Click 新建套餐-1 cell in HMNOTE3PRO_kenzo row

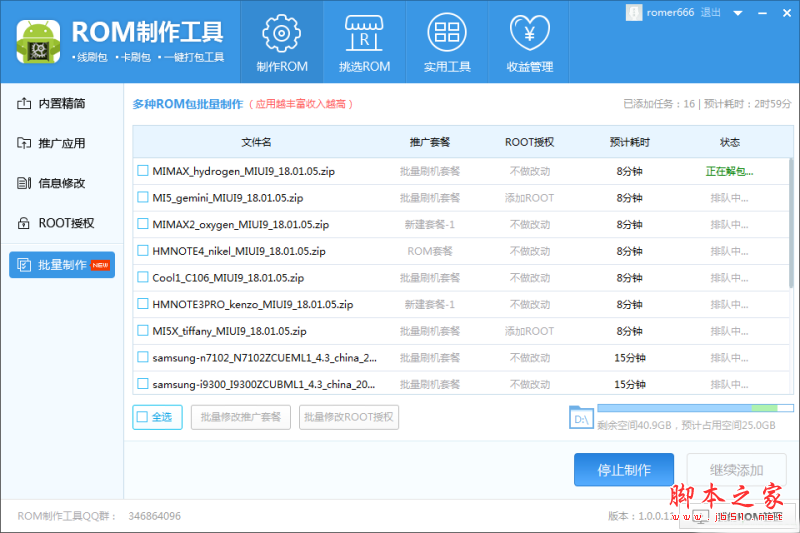(430, 304)
